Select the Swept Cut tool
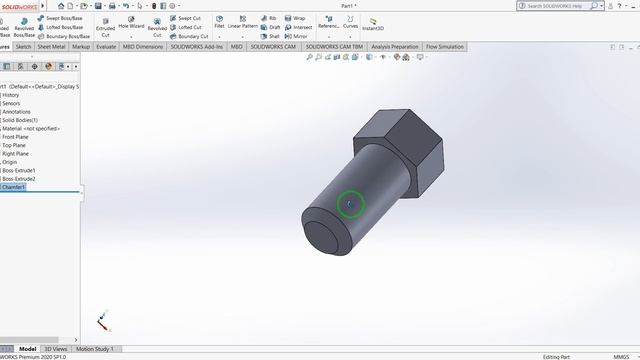The height and width of the screenshot is (360, 640). point(185,18)
